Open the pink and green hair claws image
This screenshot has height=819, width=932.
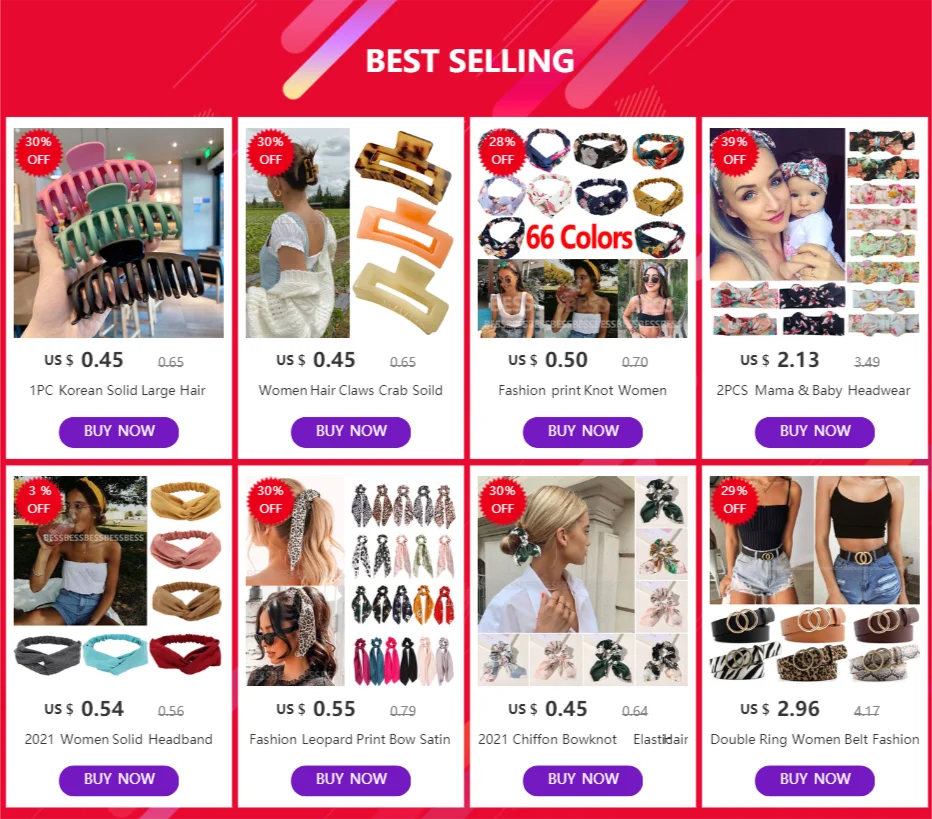pos(119,233)
